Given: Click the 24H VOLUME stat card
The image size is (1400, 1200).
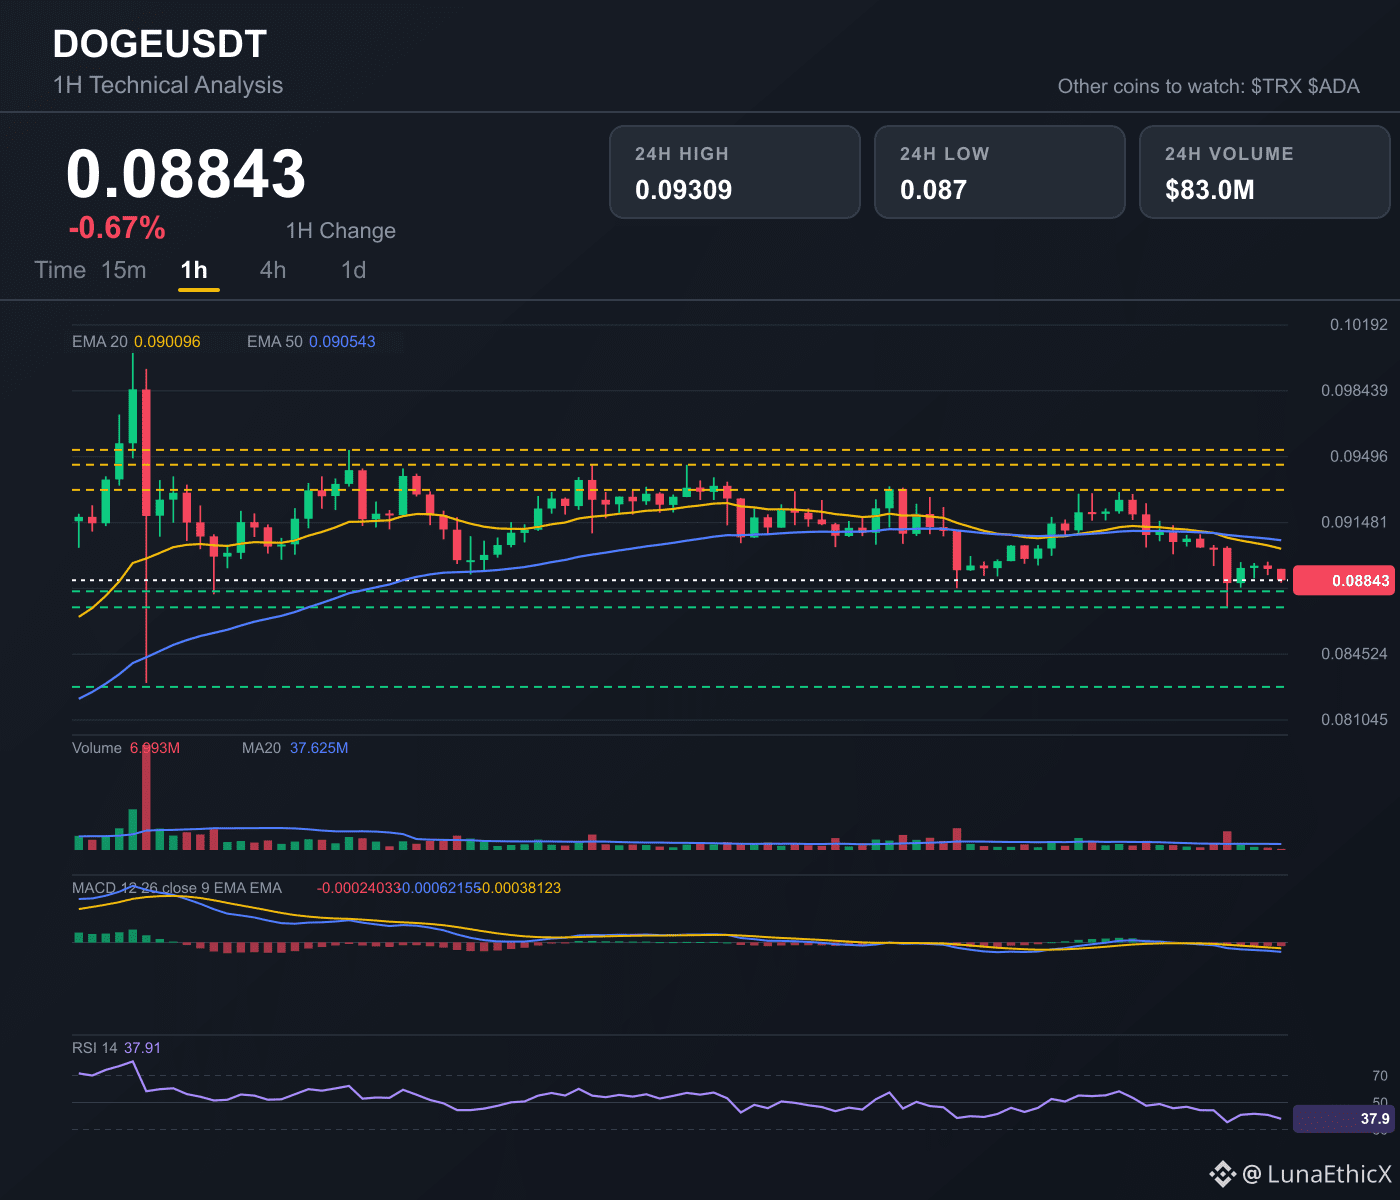Looking at the screenshot, I should coord(1265,172).
